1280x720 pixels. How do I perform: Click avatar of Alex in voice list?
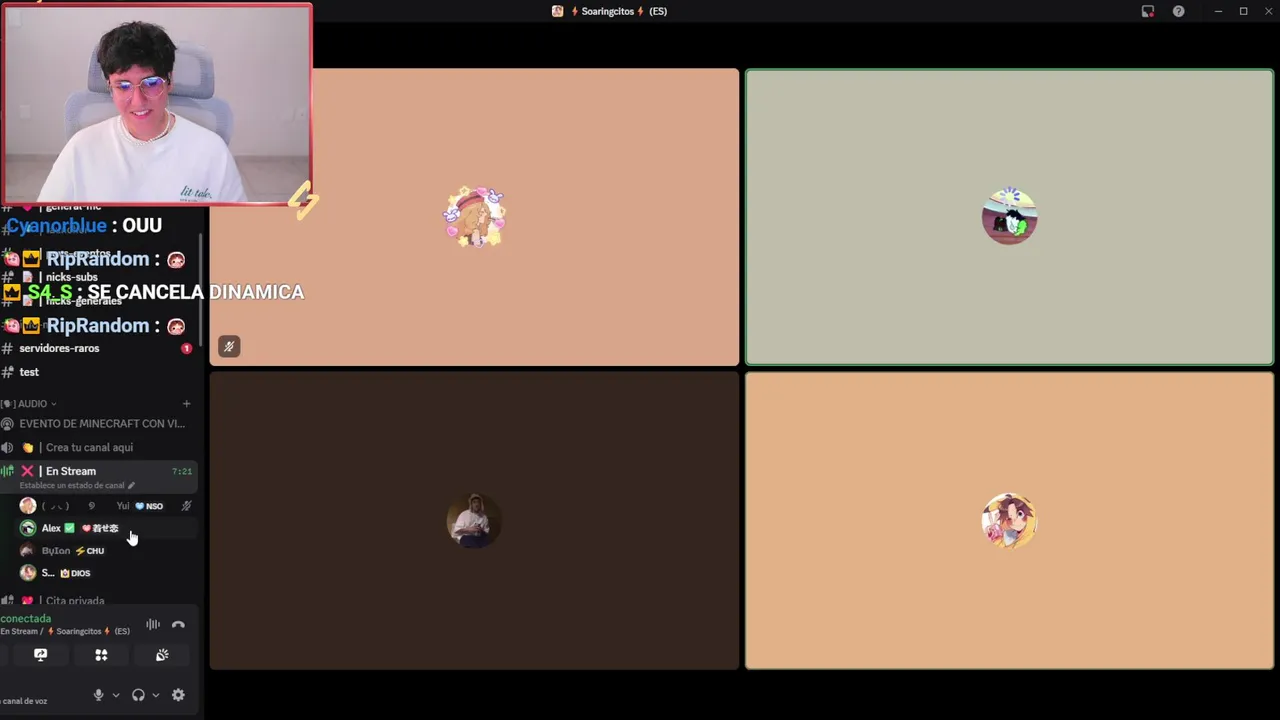pyautogui.click(x=28, y=528)
